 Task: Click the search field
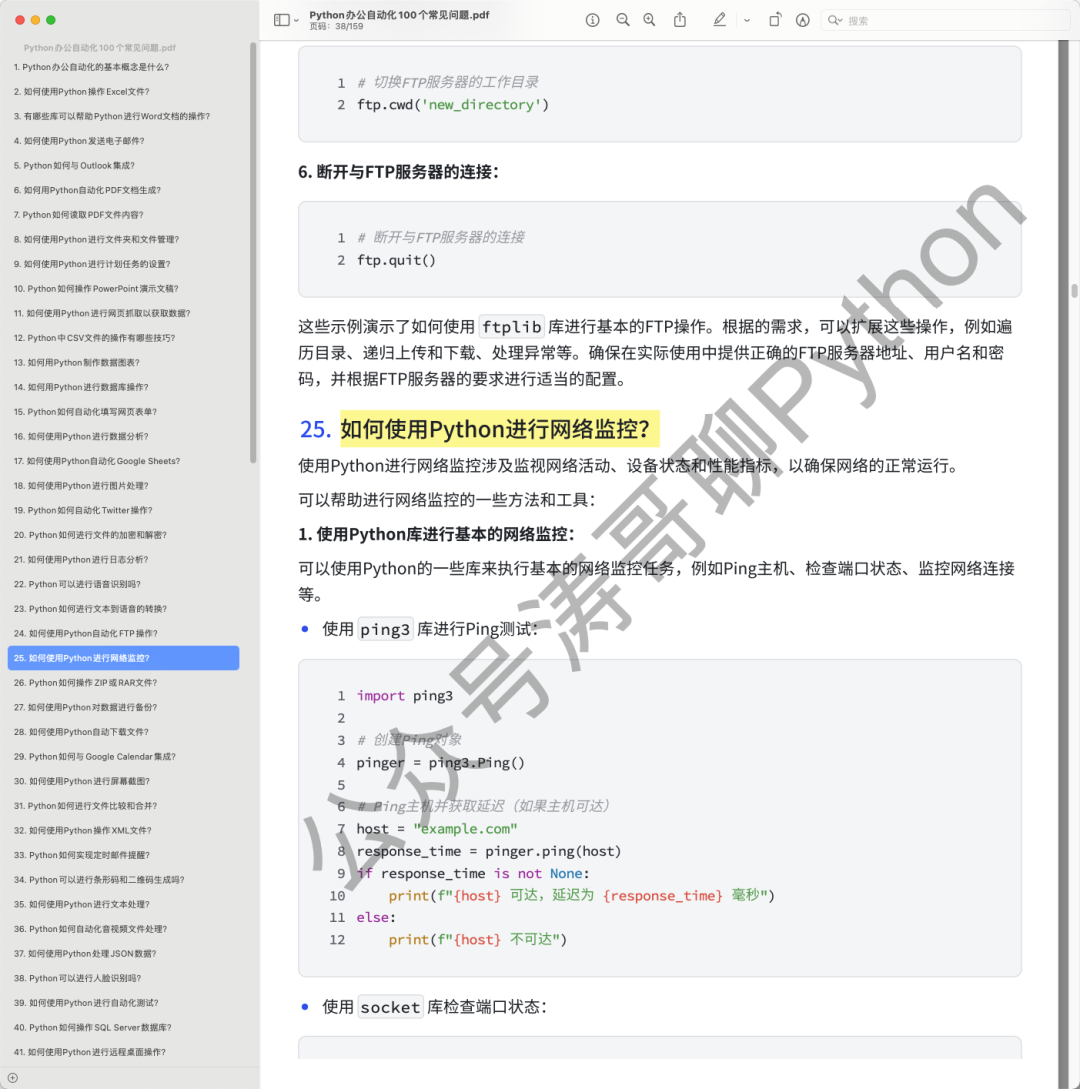pyautogui.click(x=945, y=20)
